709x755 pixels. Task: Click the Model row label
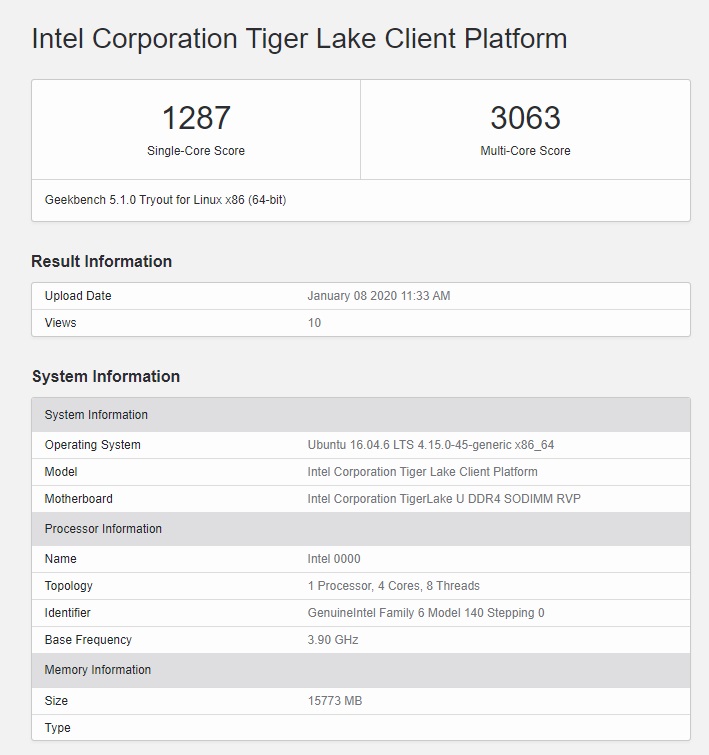61,471
